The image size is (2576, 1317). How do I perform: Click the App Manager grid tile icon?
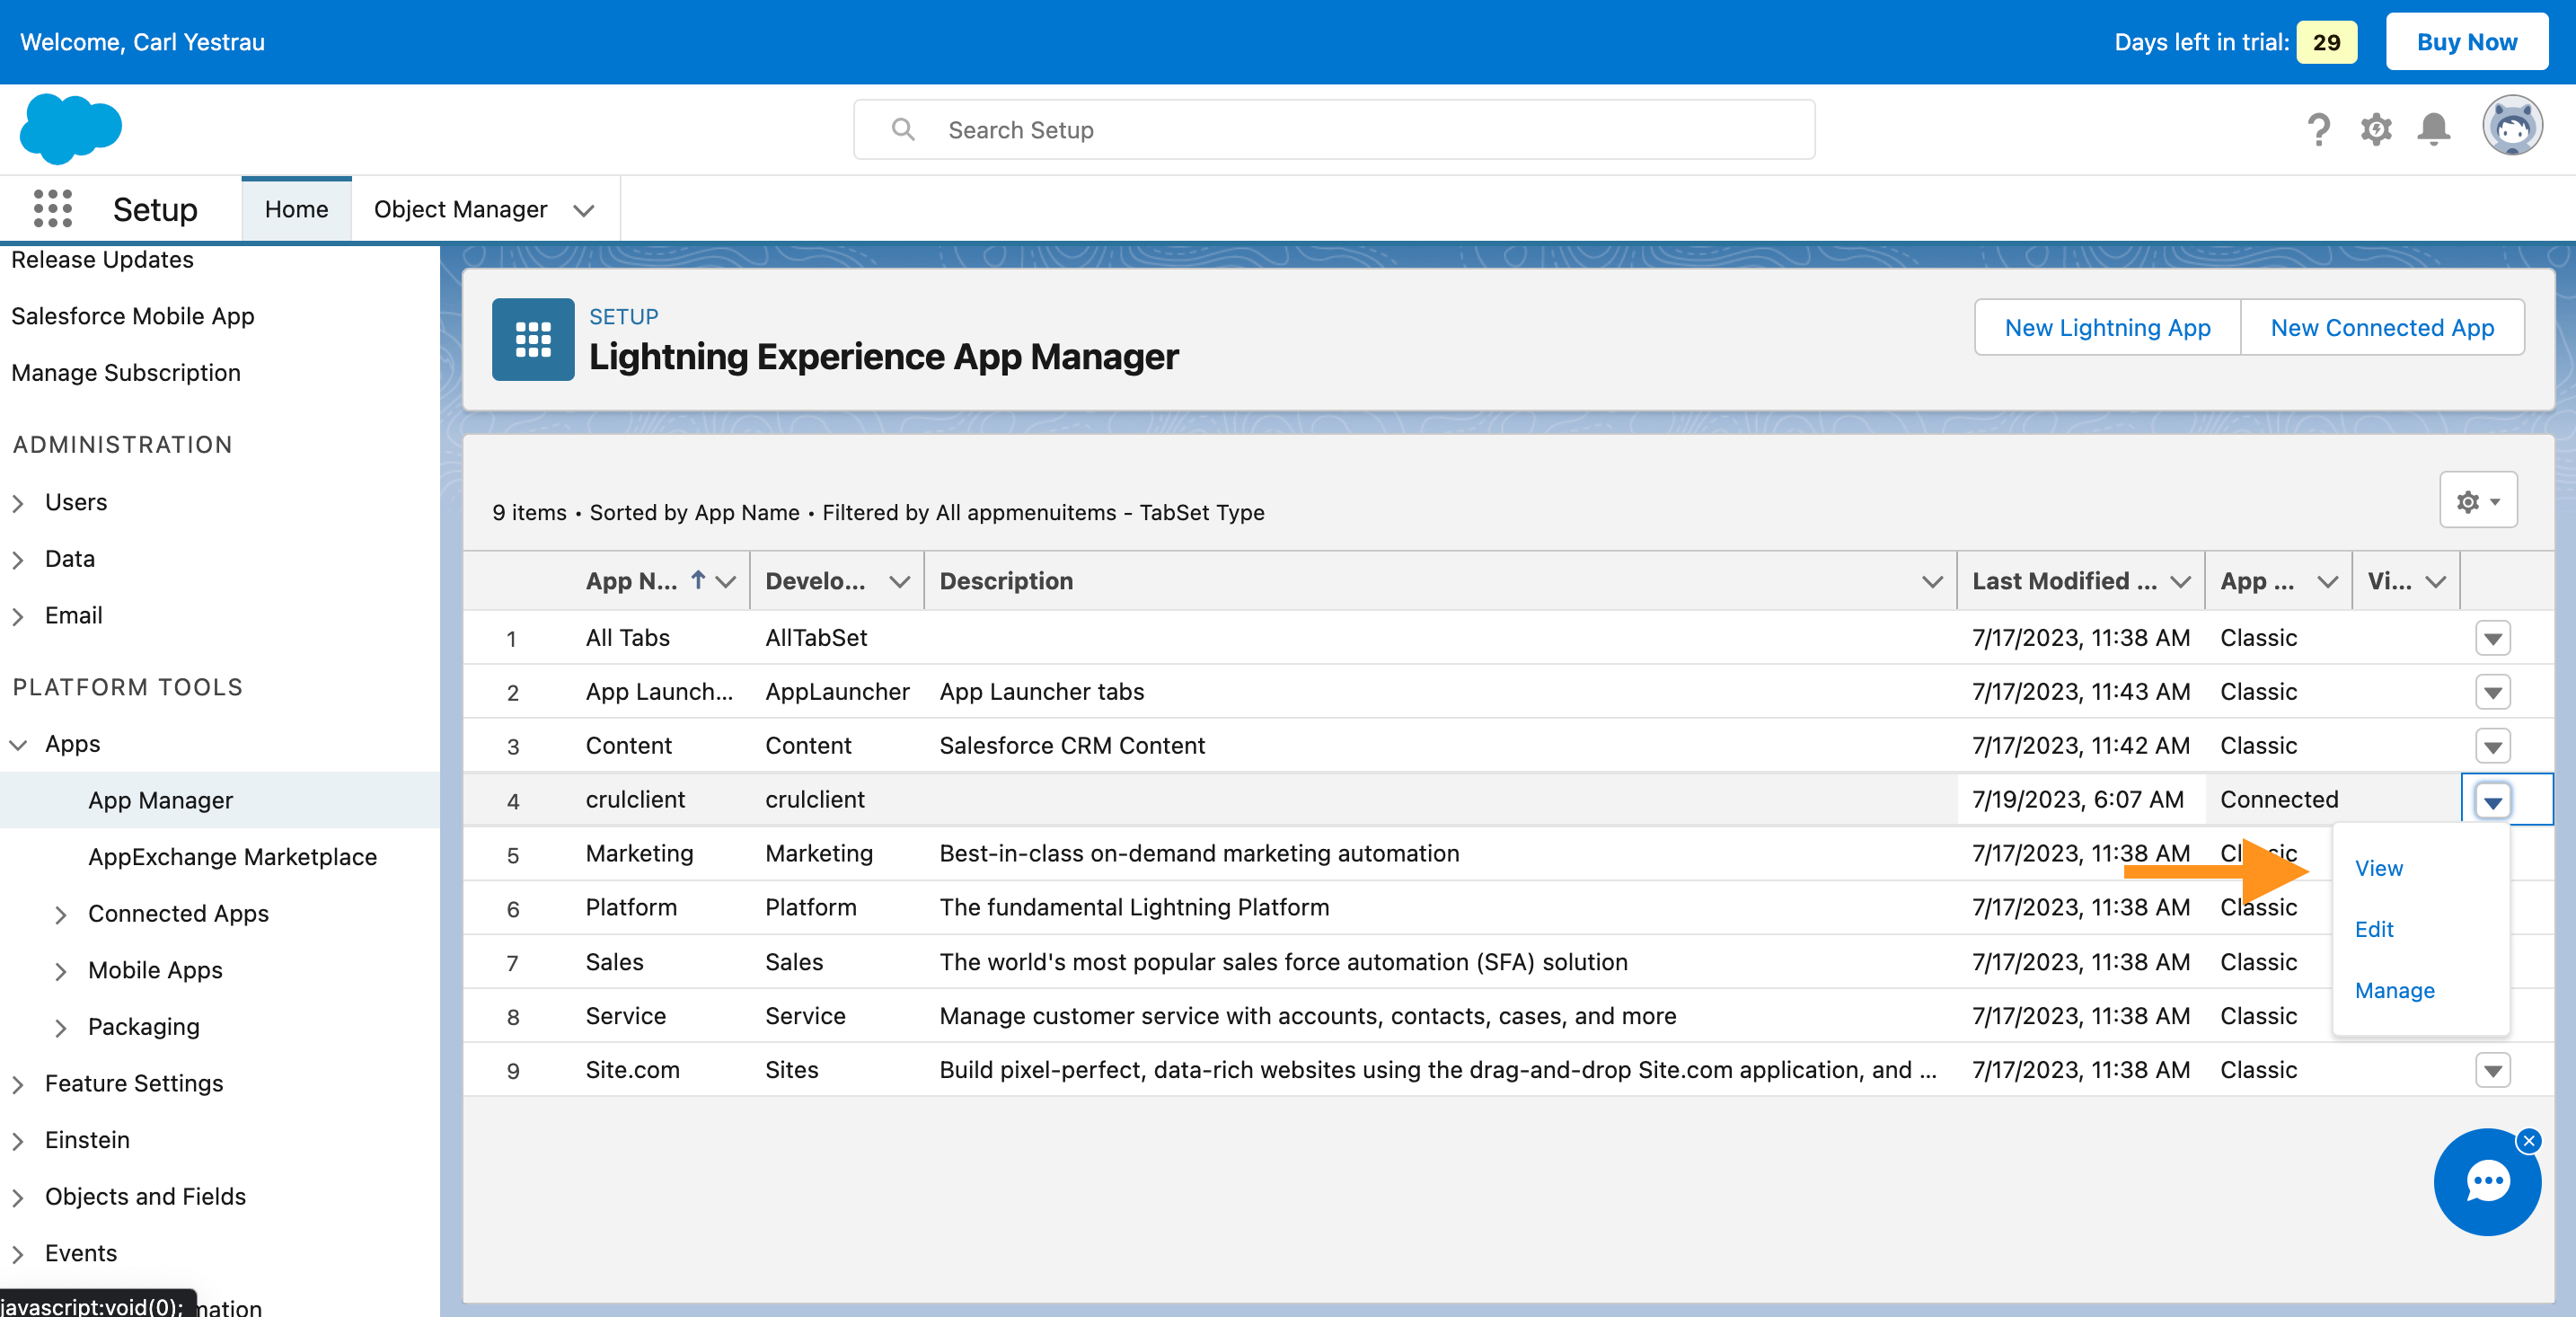point(533,339)
